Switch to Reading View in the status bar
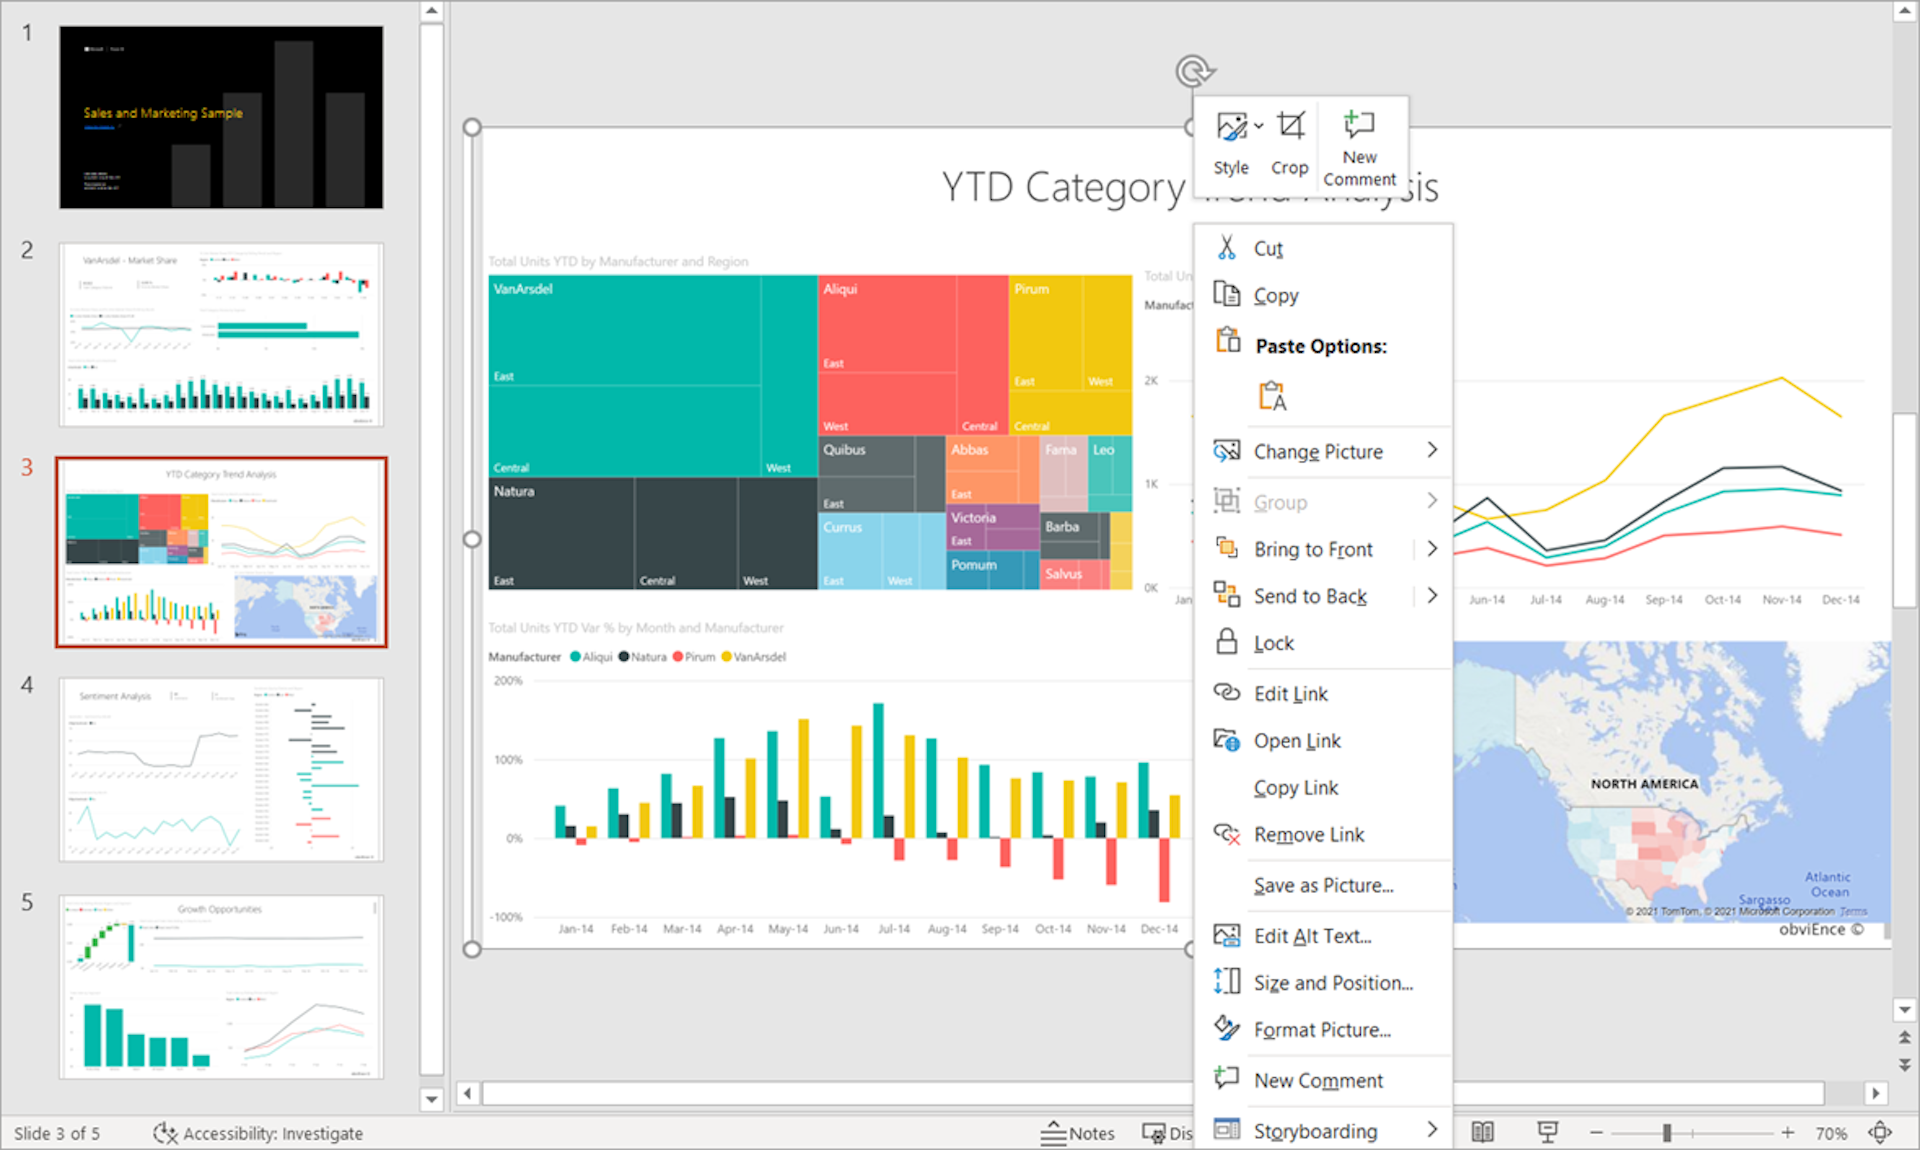 [1484, 1133]
